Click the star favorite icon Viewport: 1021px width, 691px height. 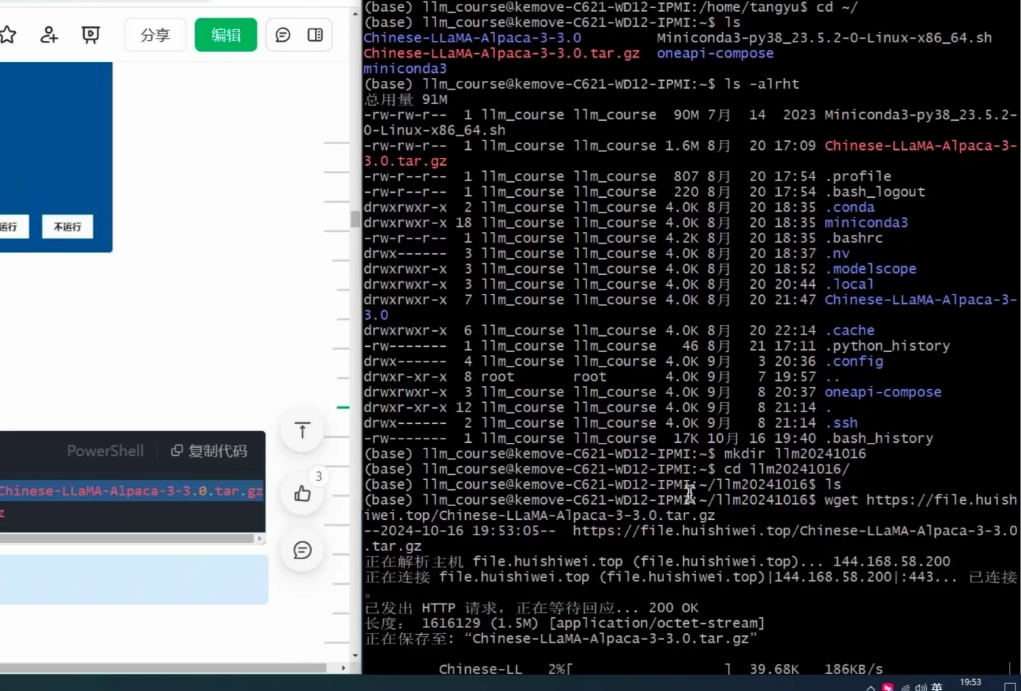[x=8, y=35]
